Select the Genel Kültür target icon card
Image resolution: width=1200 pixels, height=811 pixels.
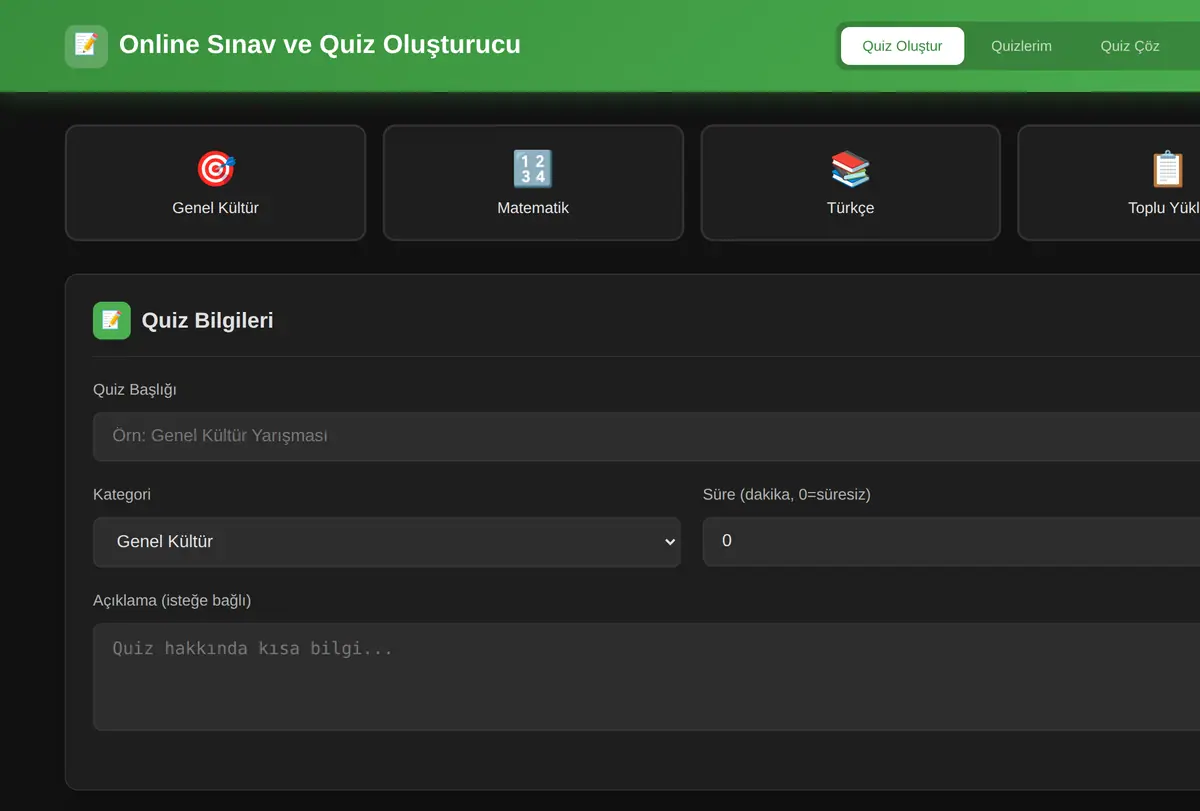[x=215, y=183]
